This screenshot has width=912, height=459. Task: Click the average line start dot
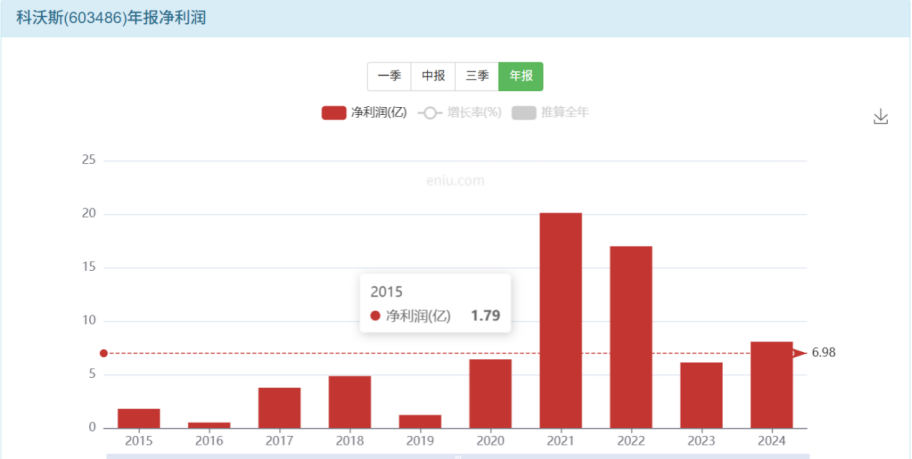(104, 353)
